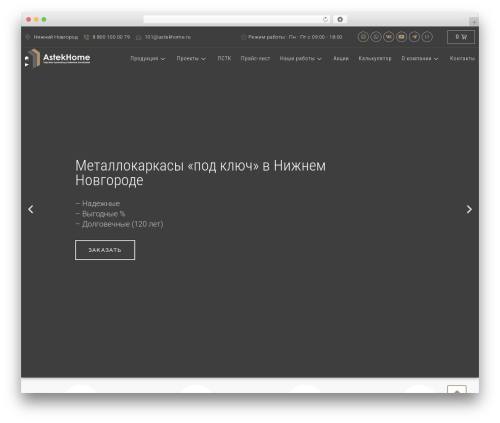Click the text Надежные
500x423 pixels.
pos(101,203)
